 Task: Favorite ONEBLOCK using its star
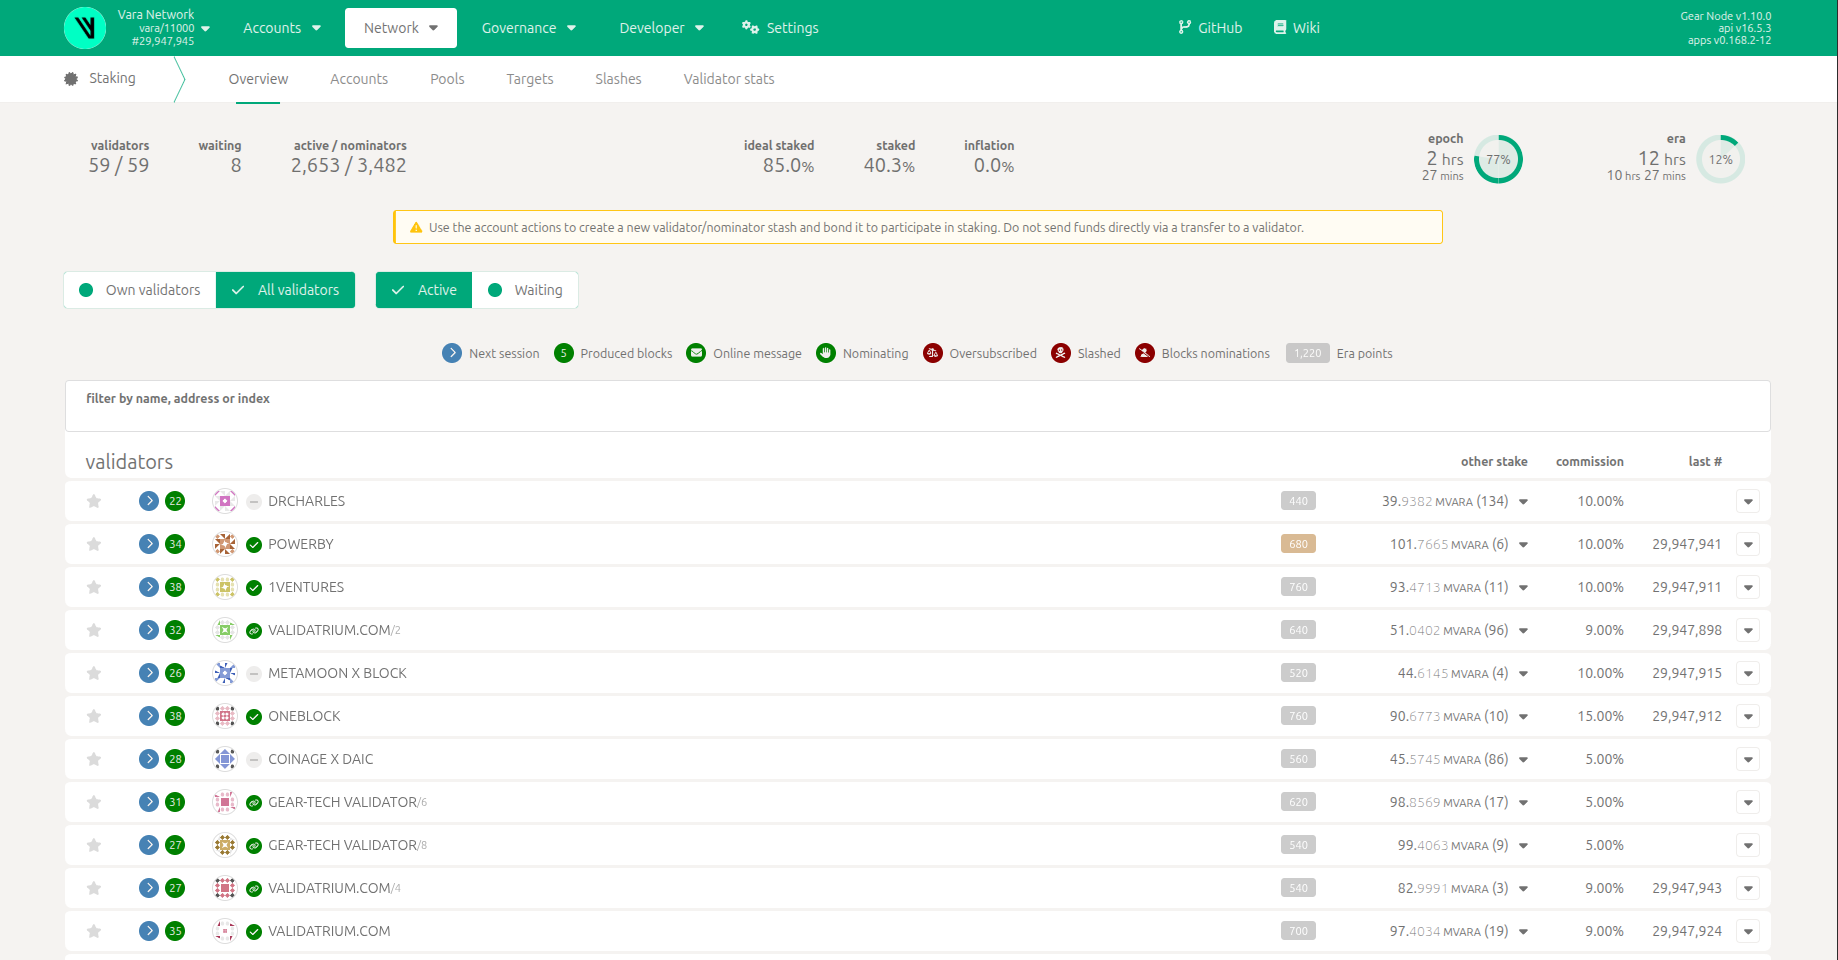tap(94, 716)
